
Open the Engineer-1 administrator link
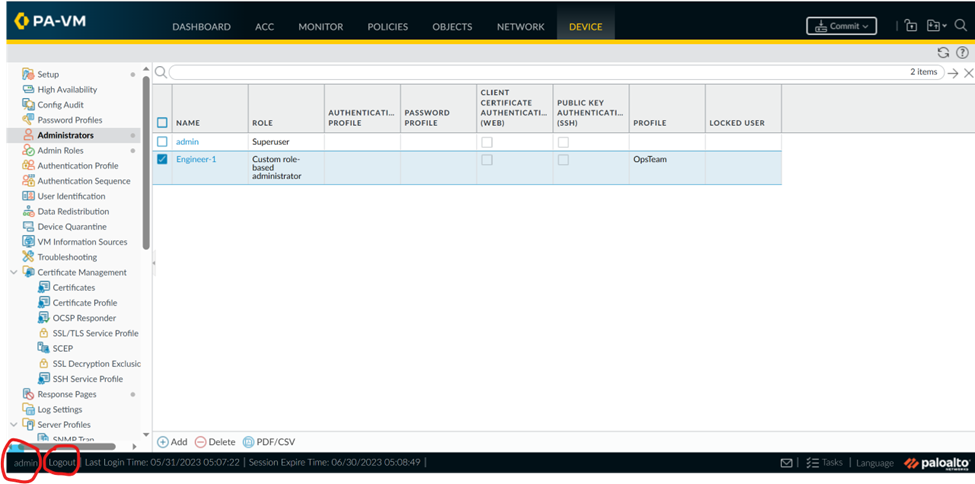pos(196,159)
